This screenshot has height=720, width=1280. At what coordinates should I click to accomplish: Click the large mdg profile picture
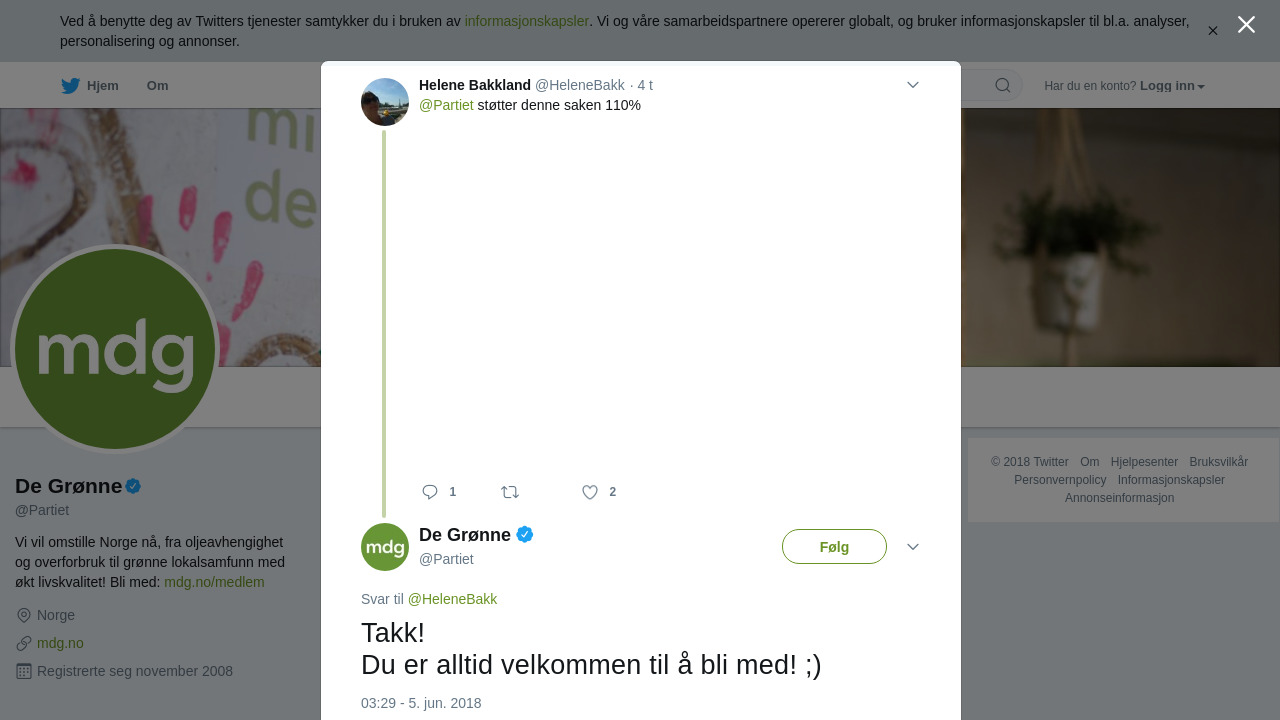115,349
